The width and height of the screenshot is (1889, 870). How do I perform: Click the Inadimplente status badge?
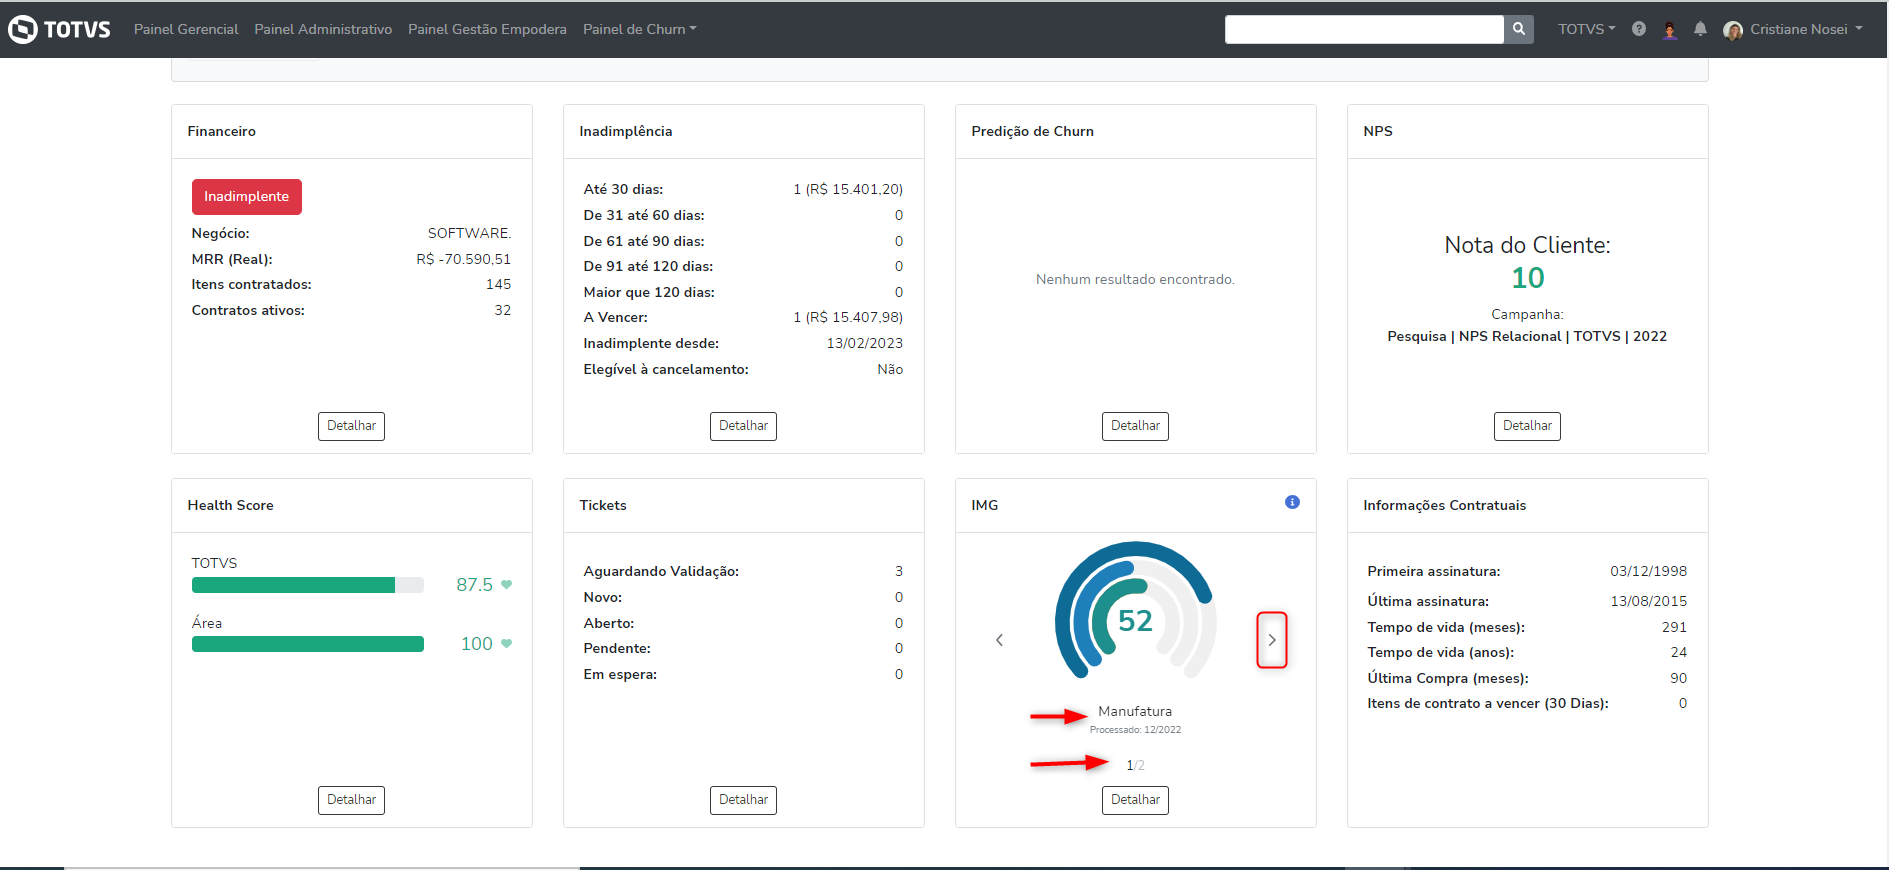tap(247, 197)
